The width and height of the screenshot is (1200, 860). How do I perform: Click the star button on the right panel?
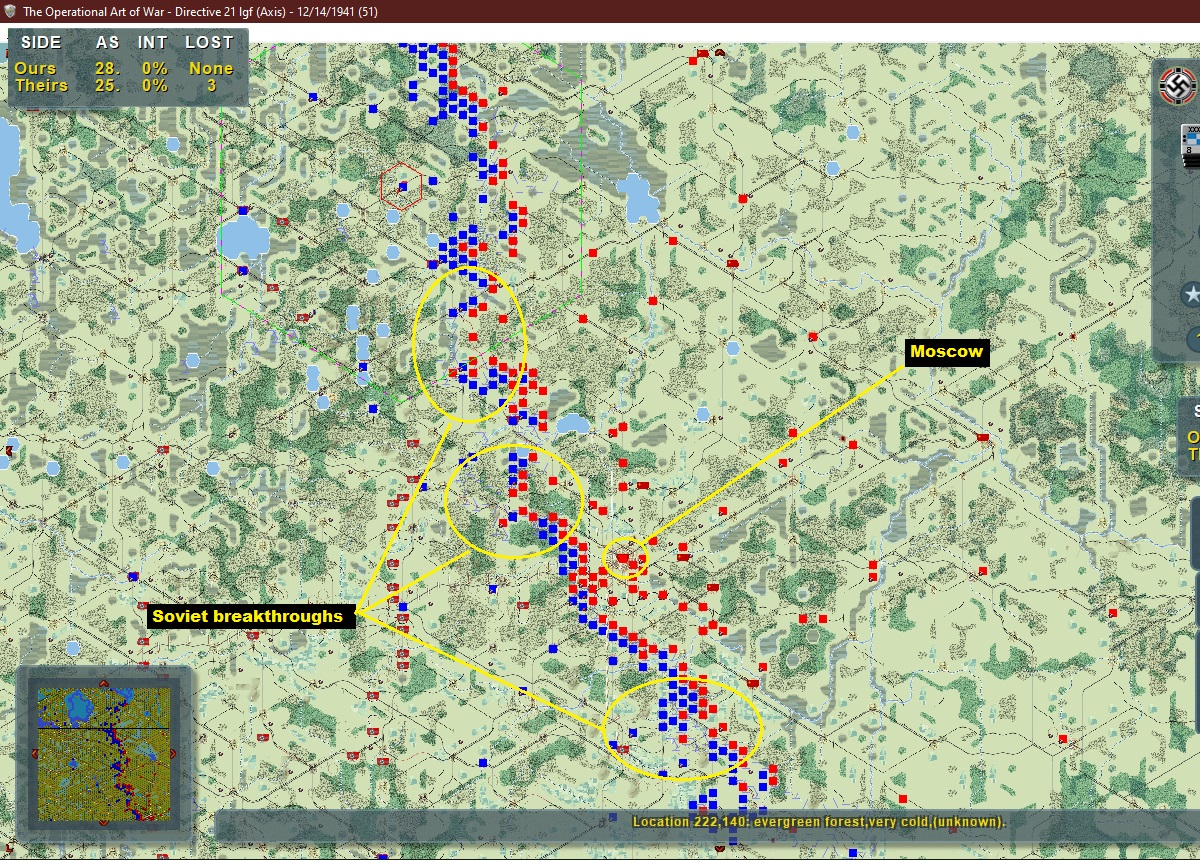pos(1191,295)
